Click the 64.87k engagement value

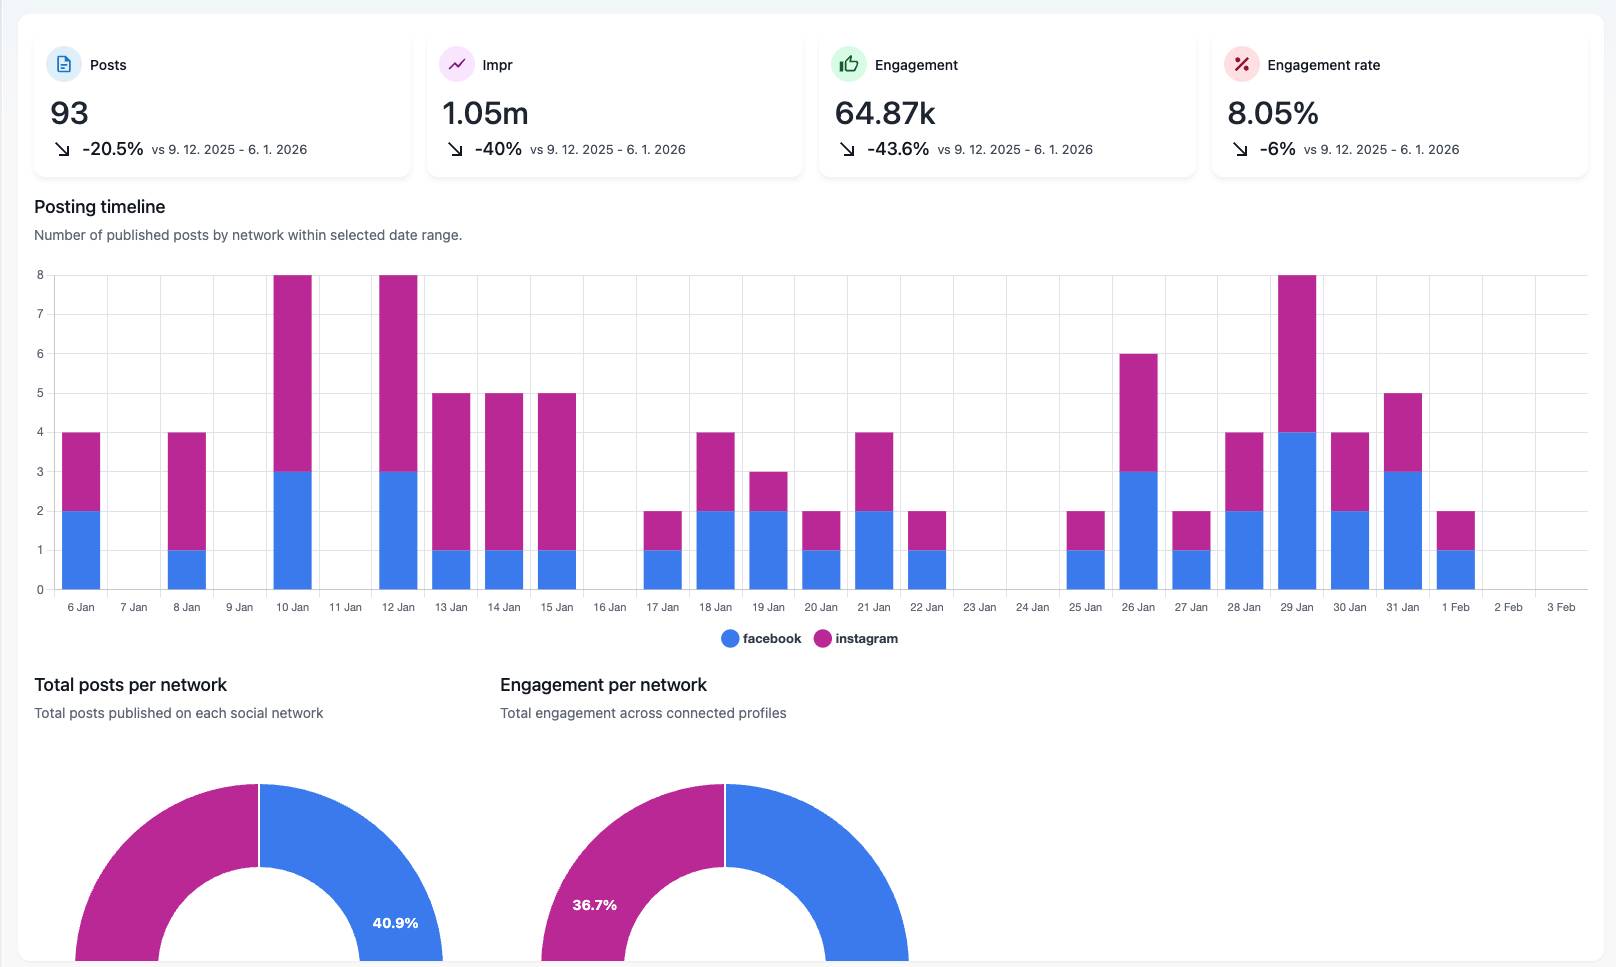885,113
